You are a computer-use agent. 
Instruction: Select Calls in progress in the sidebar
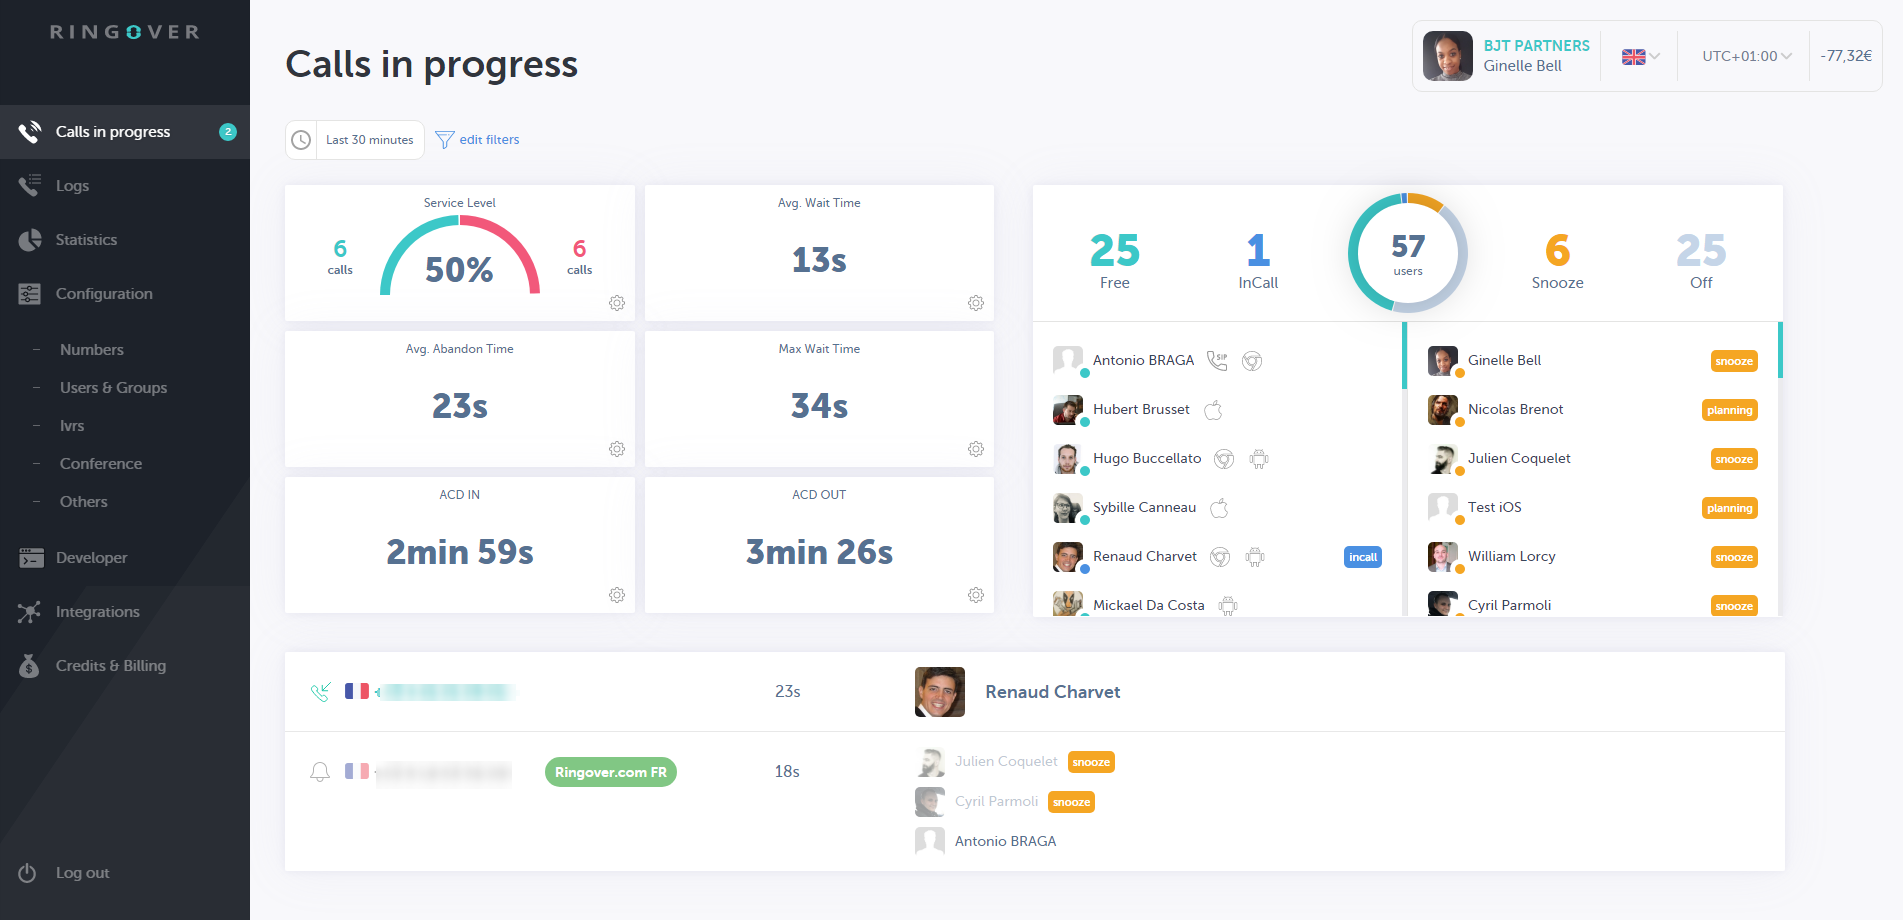pyautogui.click(x=113, y=131)
